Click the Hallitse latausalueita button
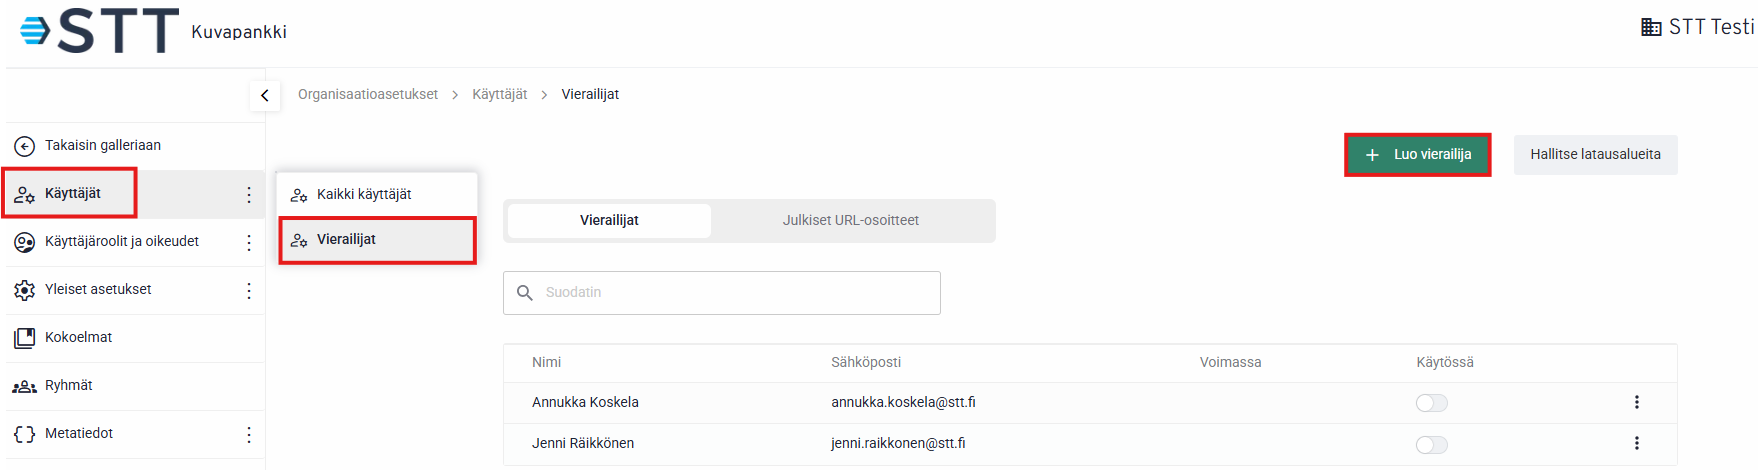The image size is (1758, 470). click(1595, 154)
